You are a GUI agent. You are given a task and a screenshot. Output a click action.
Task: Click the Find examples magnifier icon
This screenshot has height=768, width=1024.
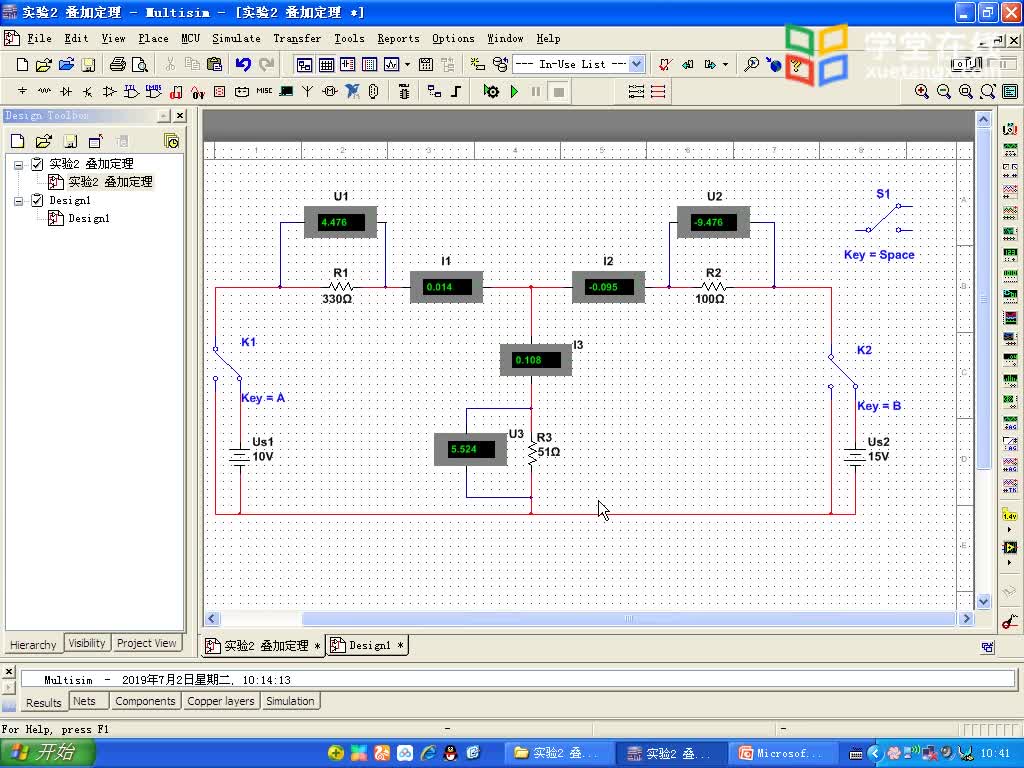[x=752, y=64]
